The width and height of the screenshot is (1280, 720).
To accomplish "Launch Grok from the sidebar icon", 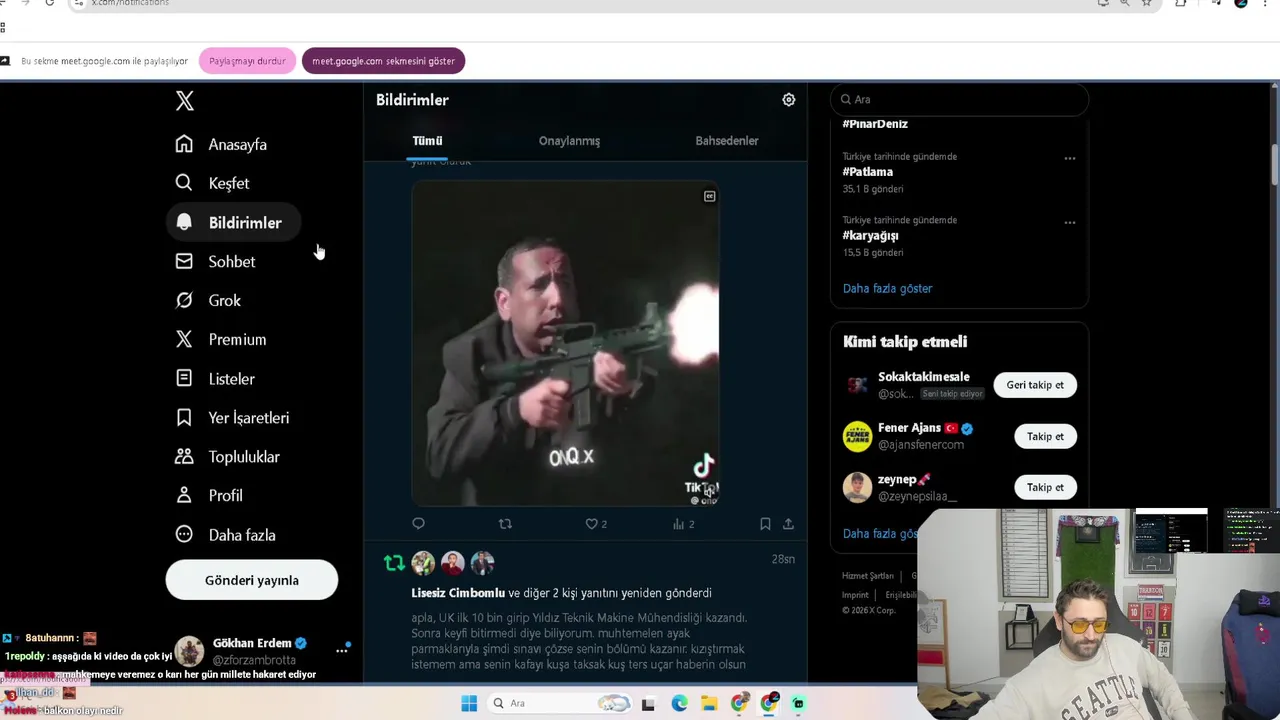I will 184,300.
